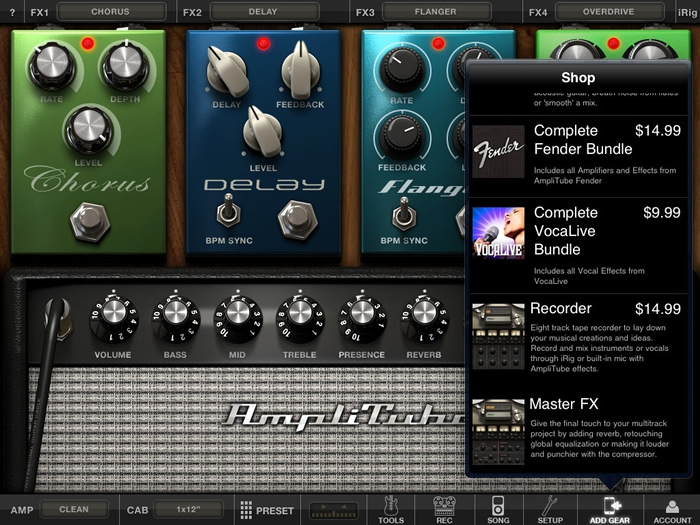The width and height of the screenshot is (700, 525).
Task: Click the Chorus Level knob
Action: (x=89, y=129)
